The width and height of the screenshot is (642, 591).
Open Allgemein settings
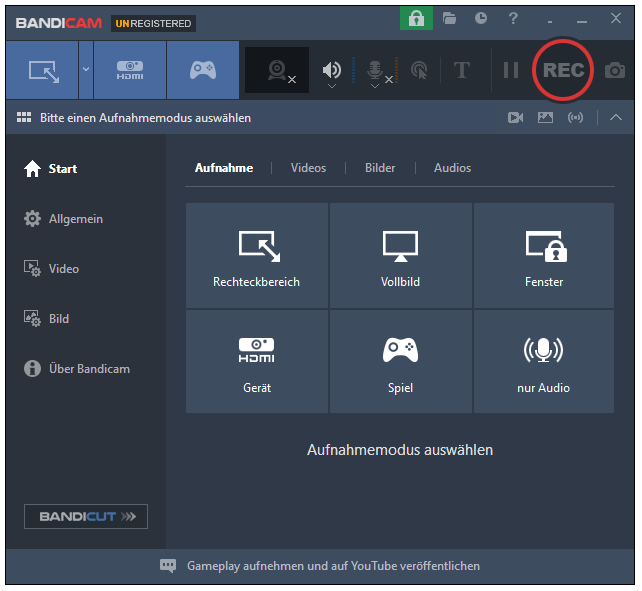click(63, 219)
